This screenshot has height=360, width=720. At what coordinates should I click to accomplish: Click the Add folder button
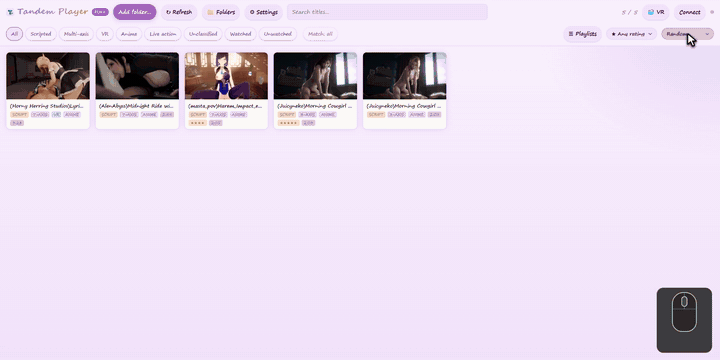[x=135, y=12]
